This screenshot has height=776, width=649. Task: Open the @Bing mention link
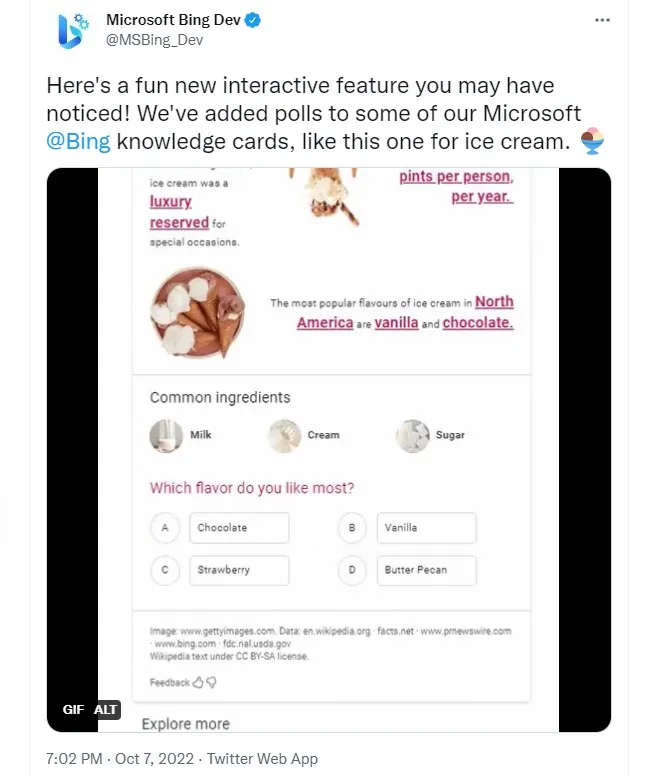[78, 142]
